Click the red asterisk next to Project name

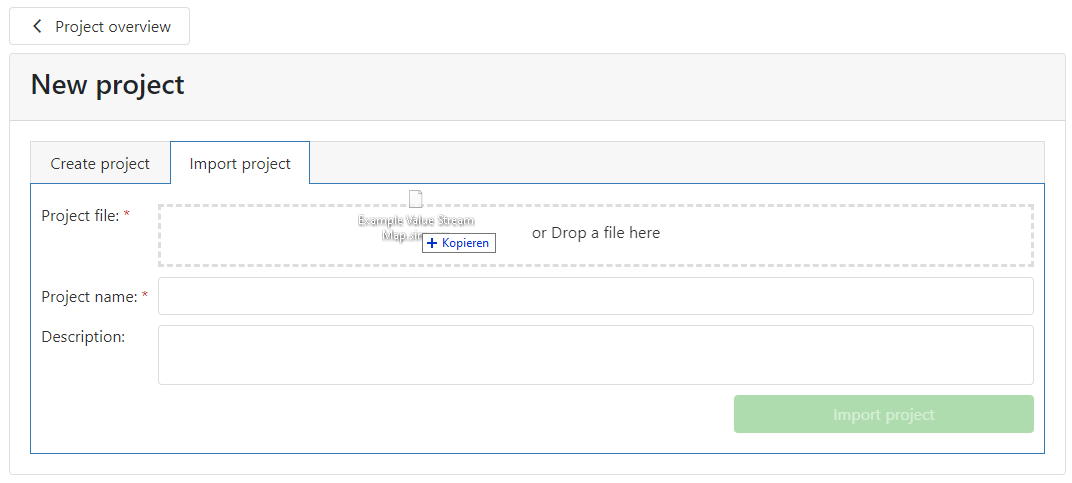tap(145, 296)
